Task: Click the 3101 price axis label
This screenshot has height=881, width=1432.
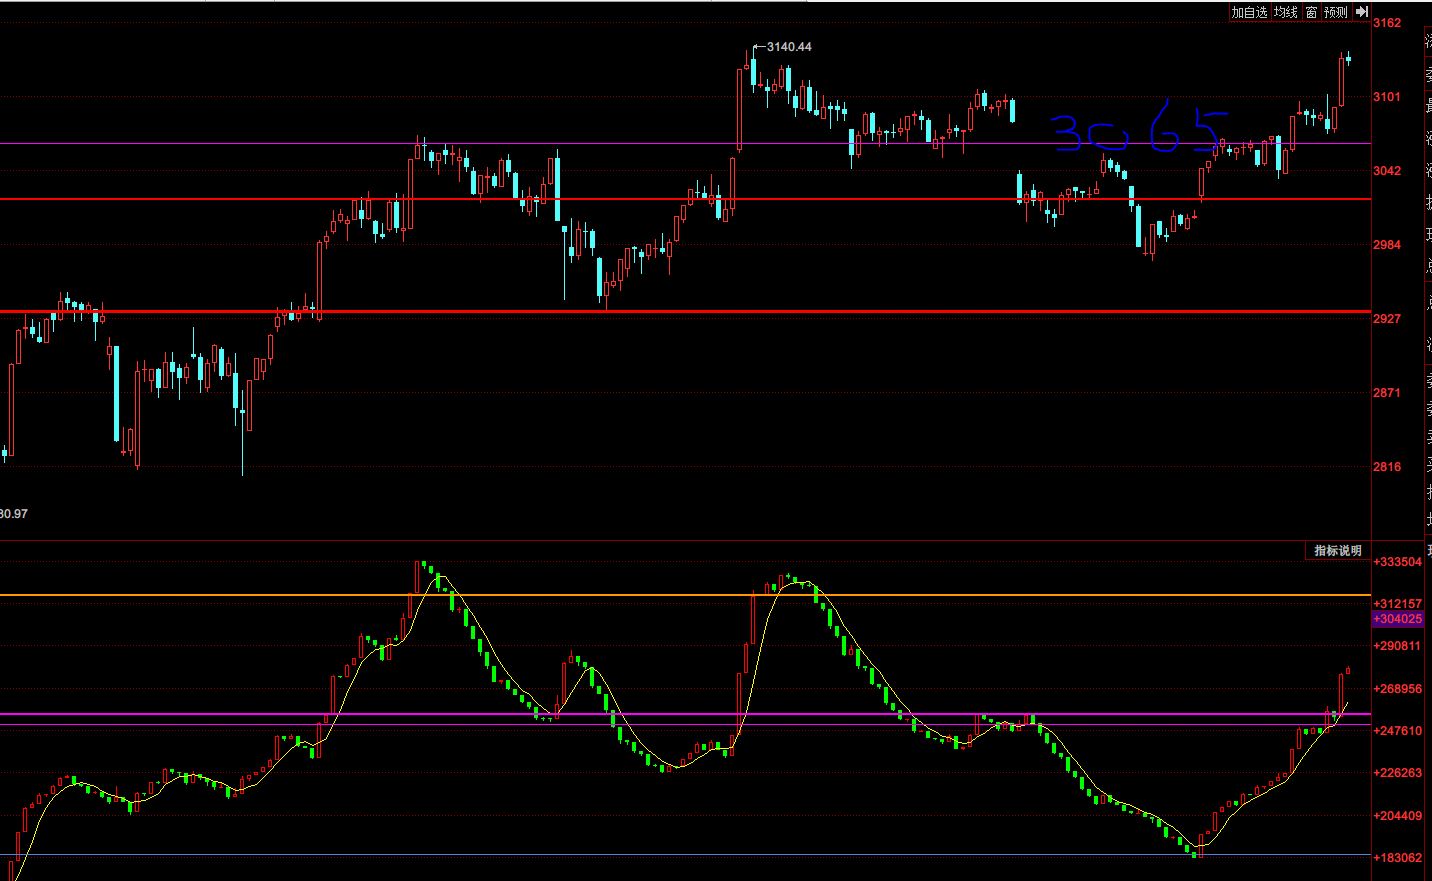Action: point(1387,97)
